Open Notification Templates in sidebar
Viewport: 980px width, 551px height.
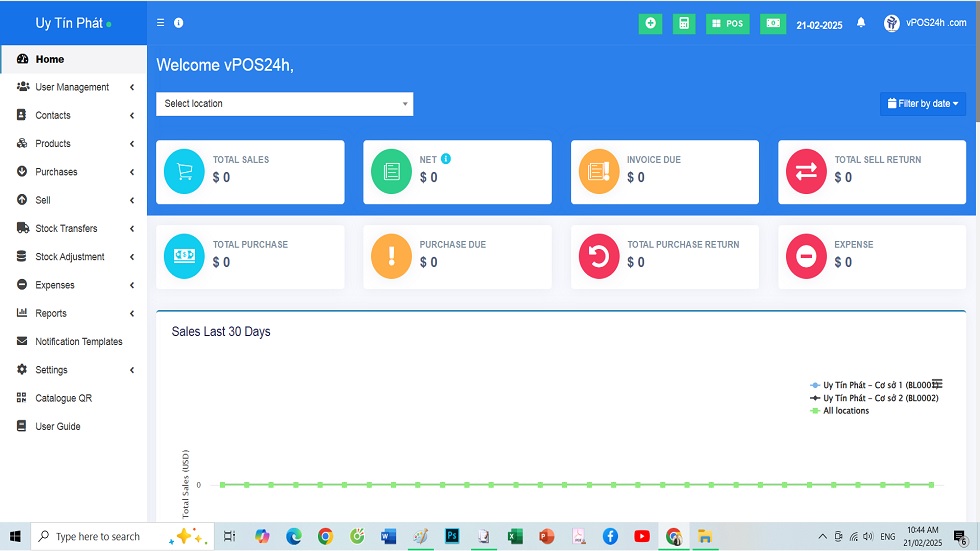coord(78,342)
